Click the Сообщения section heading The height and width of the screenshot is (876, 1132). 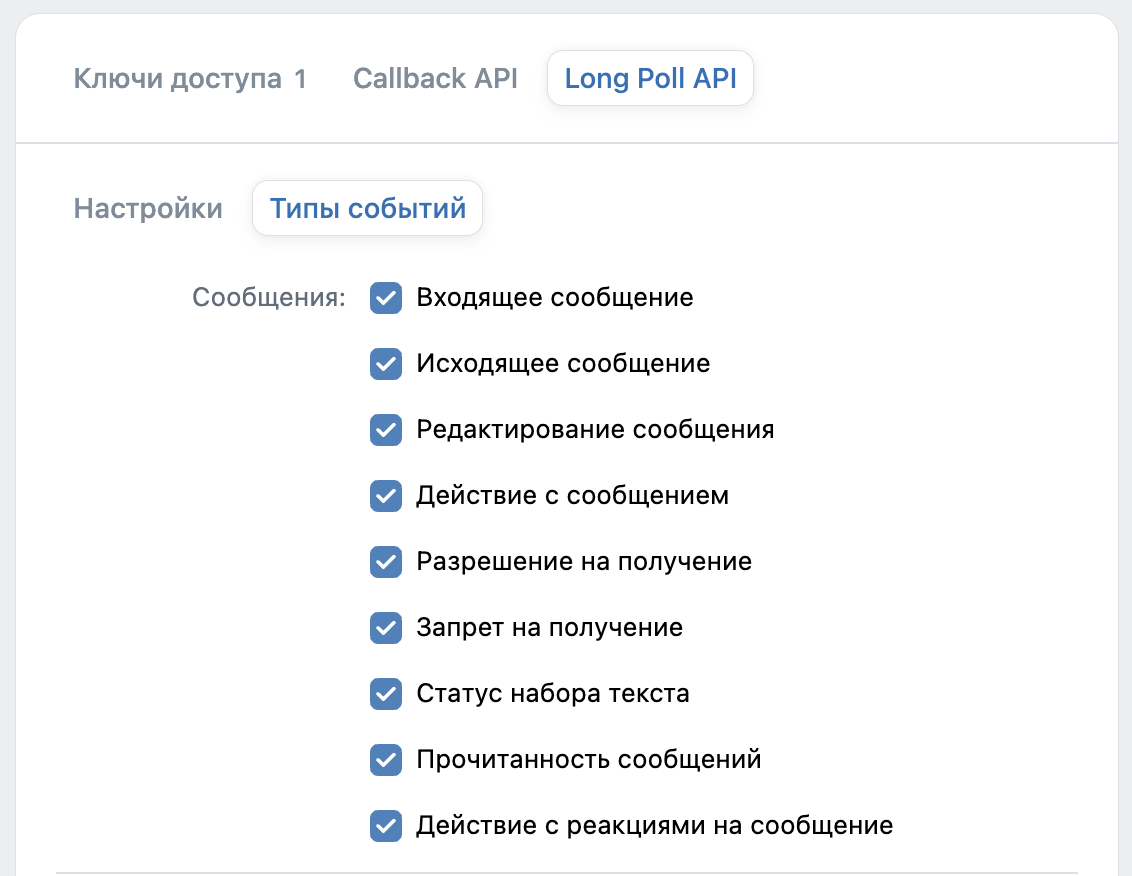pyautogui.click(x=268, y=298)
